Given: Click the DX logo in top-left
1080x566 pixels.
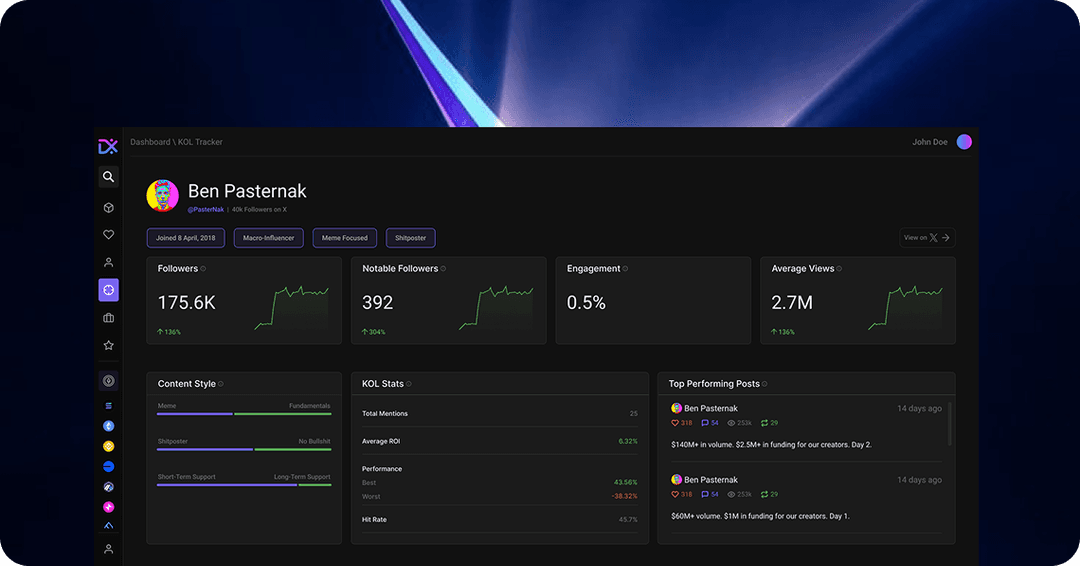Looking at the screenshot, I should [x=108, y=146].
